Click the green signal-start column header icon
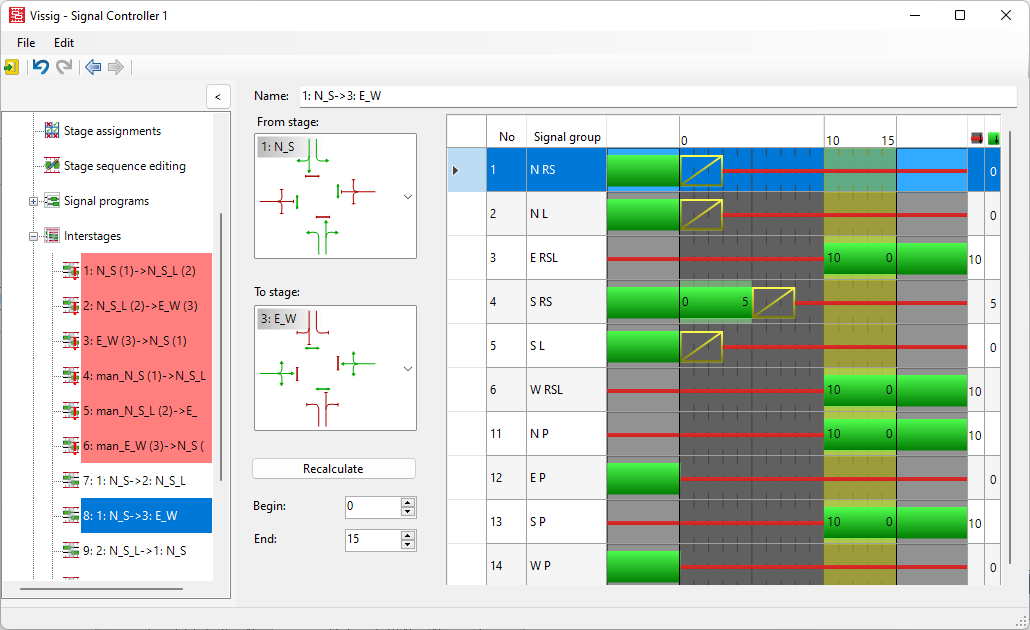The image size is (1030, 630). point(993,138)
